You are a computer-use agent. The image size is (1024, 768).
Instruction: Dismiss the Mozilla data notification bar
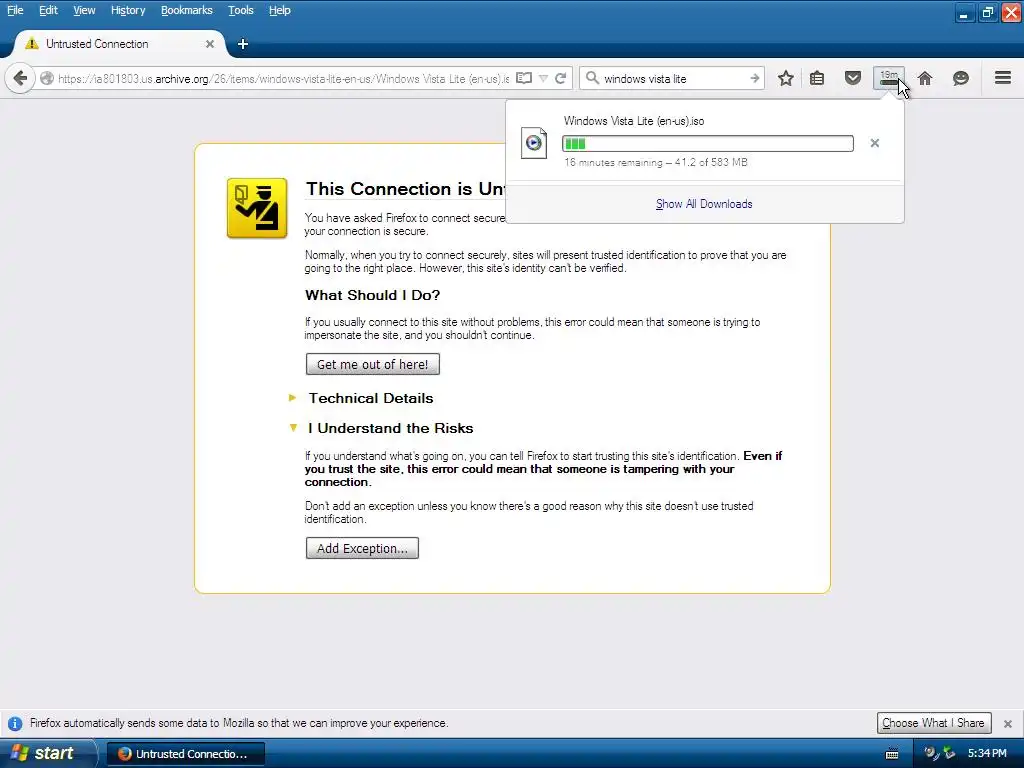pyautogui.click(x=1008, y=724)
